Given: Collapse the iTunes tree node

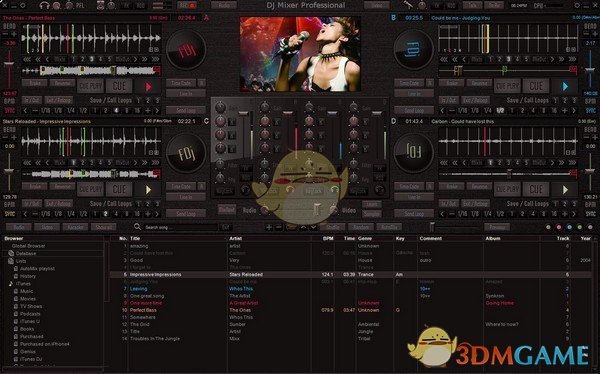Looking at the screenshot, I should click(x=11, y=284).
